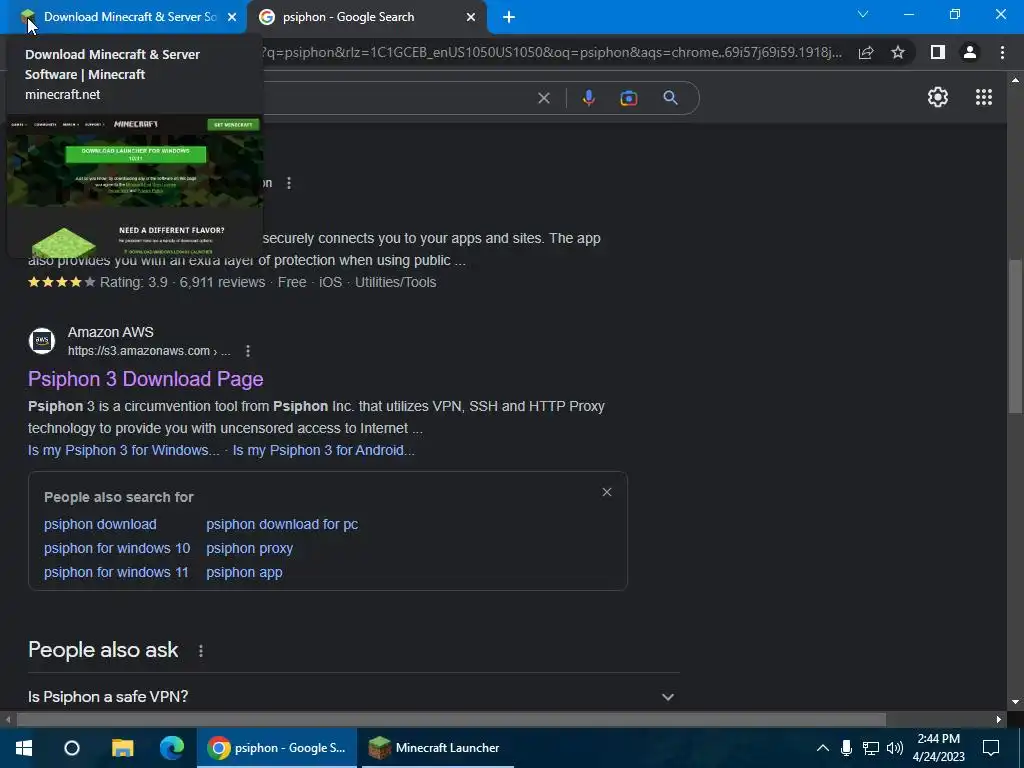Viewport: 1024px width, 768px height.
Task: Show hidden system tray icons
Action: click(x=823, y=748)
